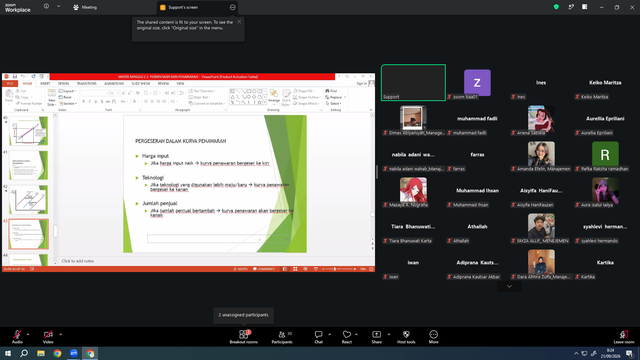Click the zoom baa01 Z avatar tile

coord(477,82)
